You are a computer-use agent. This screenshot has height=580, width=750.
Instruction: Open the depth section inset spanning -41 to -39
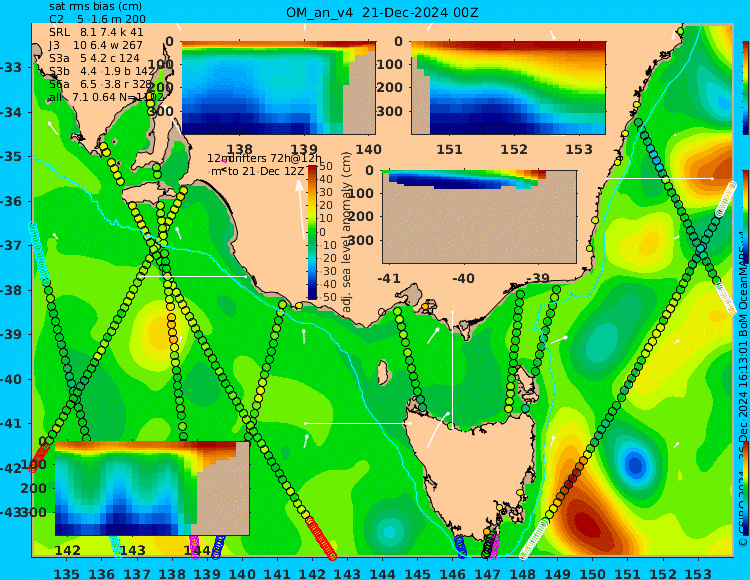(479, 217)
